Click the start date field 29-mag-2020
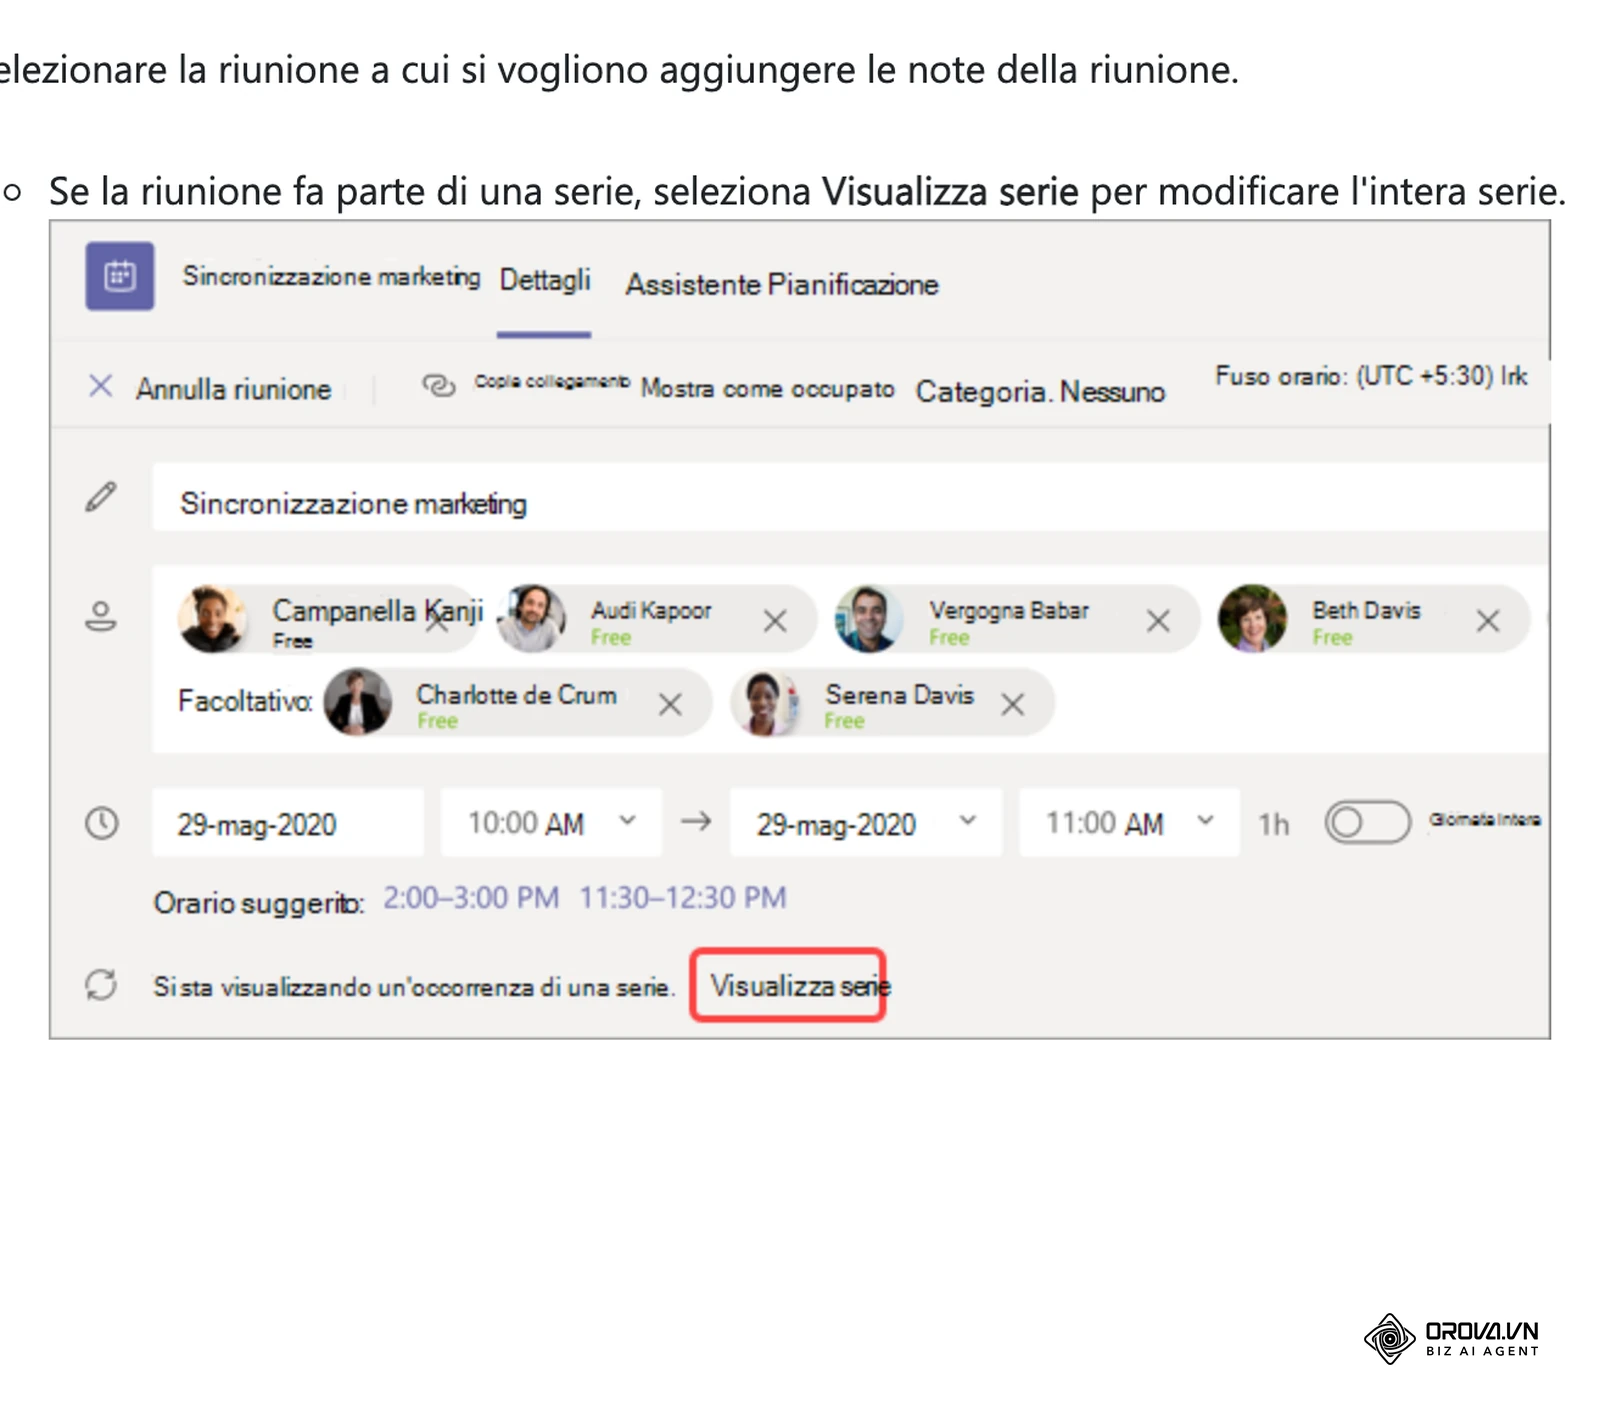1600x1405 pixels. (288, 822)
